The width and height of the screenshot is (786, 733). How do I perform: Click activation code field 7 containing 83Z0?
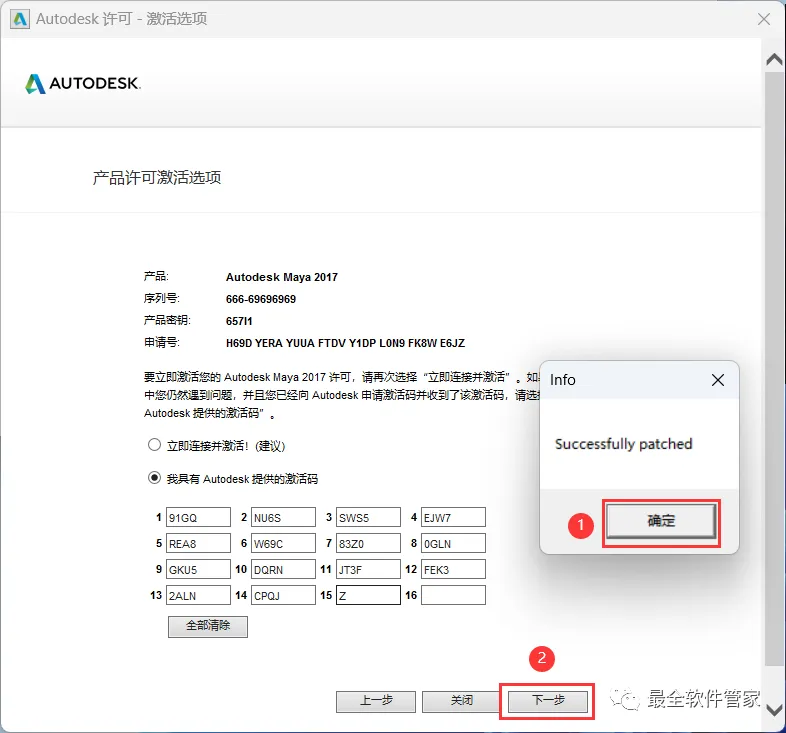click(368, 543)
